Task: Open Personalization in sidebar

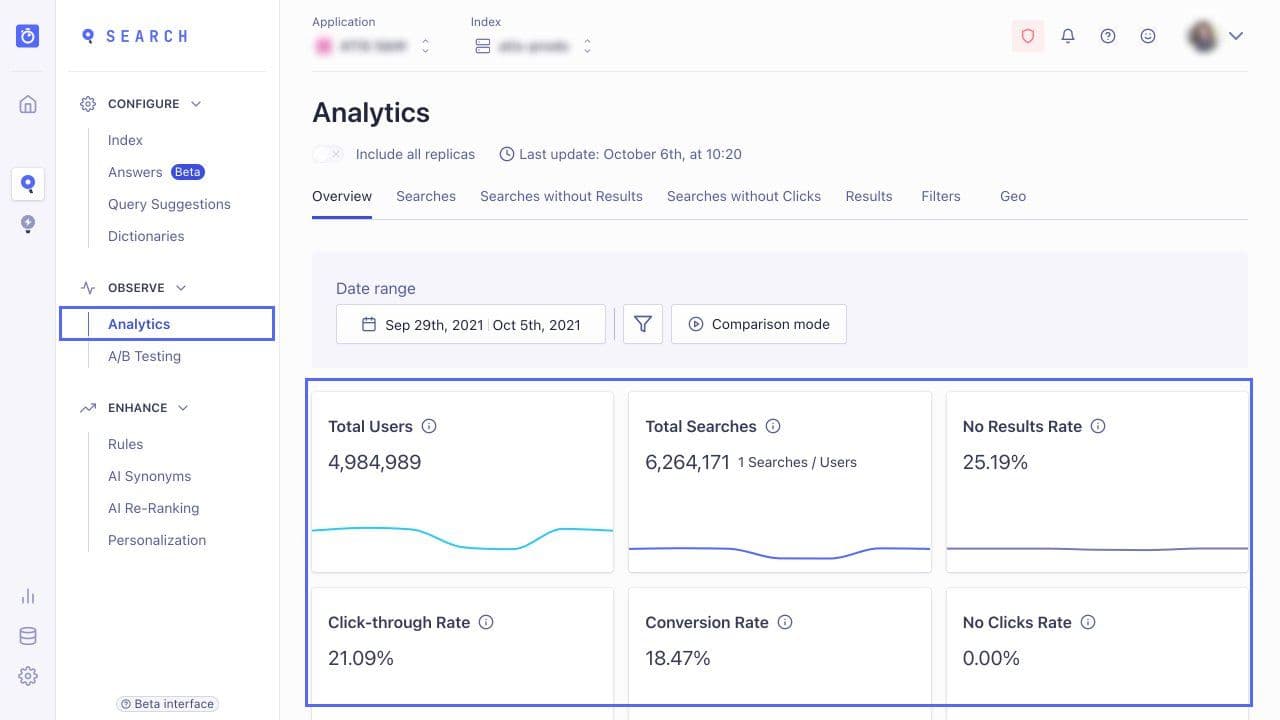Action: tap(157, 540)
